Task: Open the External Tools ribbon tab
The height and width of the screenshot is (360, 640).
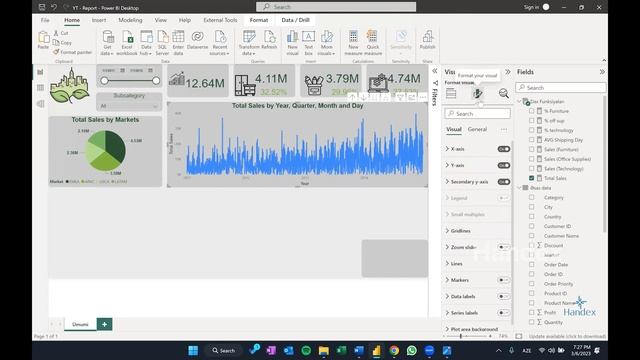Action: [x=220, y=20]
